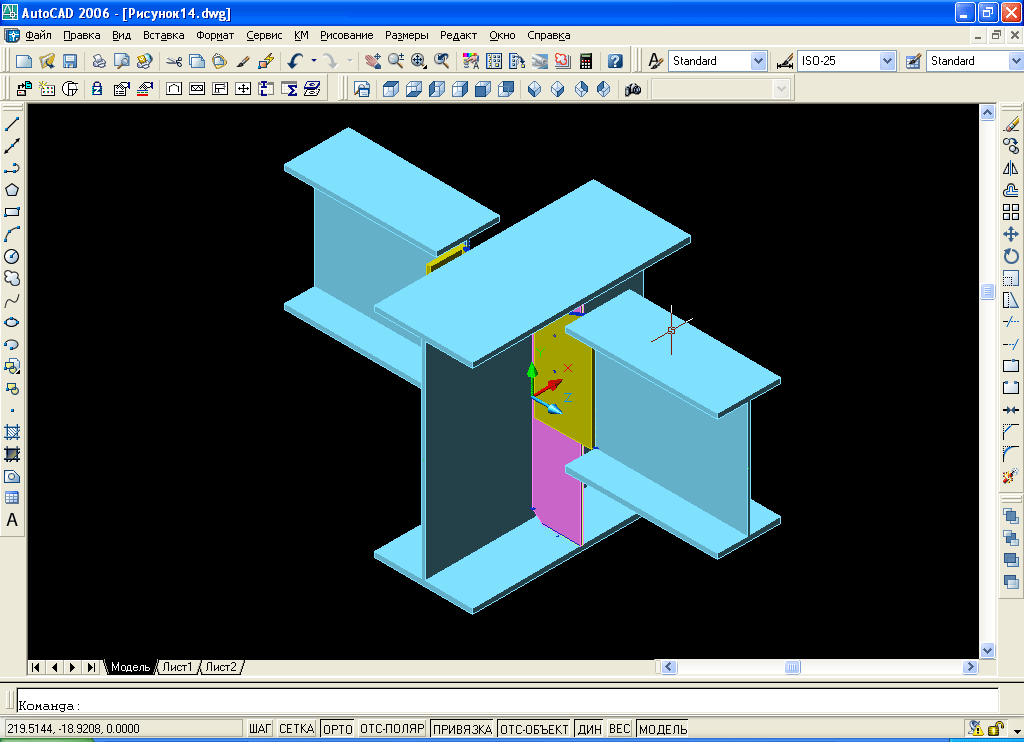Open the Рисование menu

[x=346, y=35]
